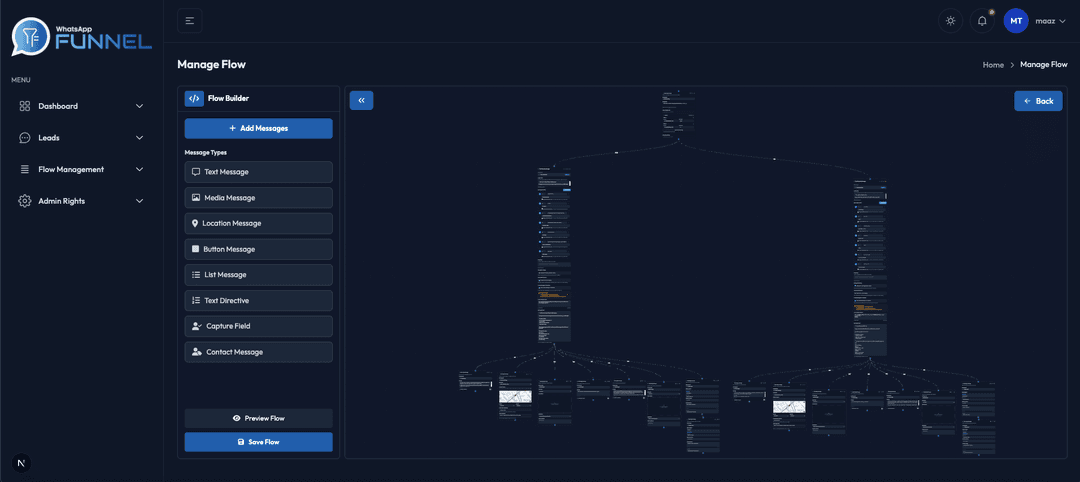Screen dimensions: 1080x482
Task: Click the root flow node at top
Action: coord(678,114)
